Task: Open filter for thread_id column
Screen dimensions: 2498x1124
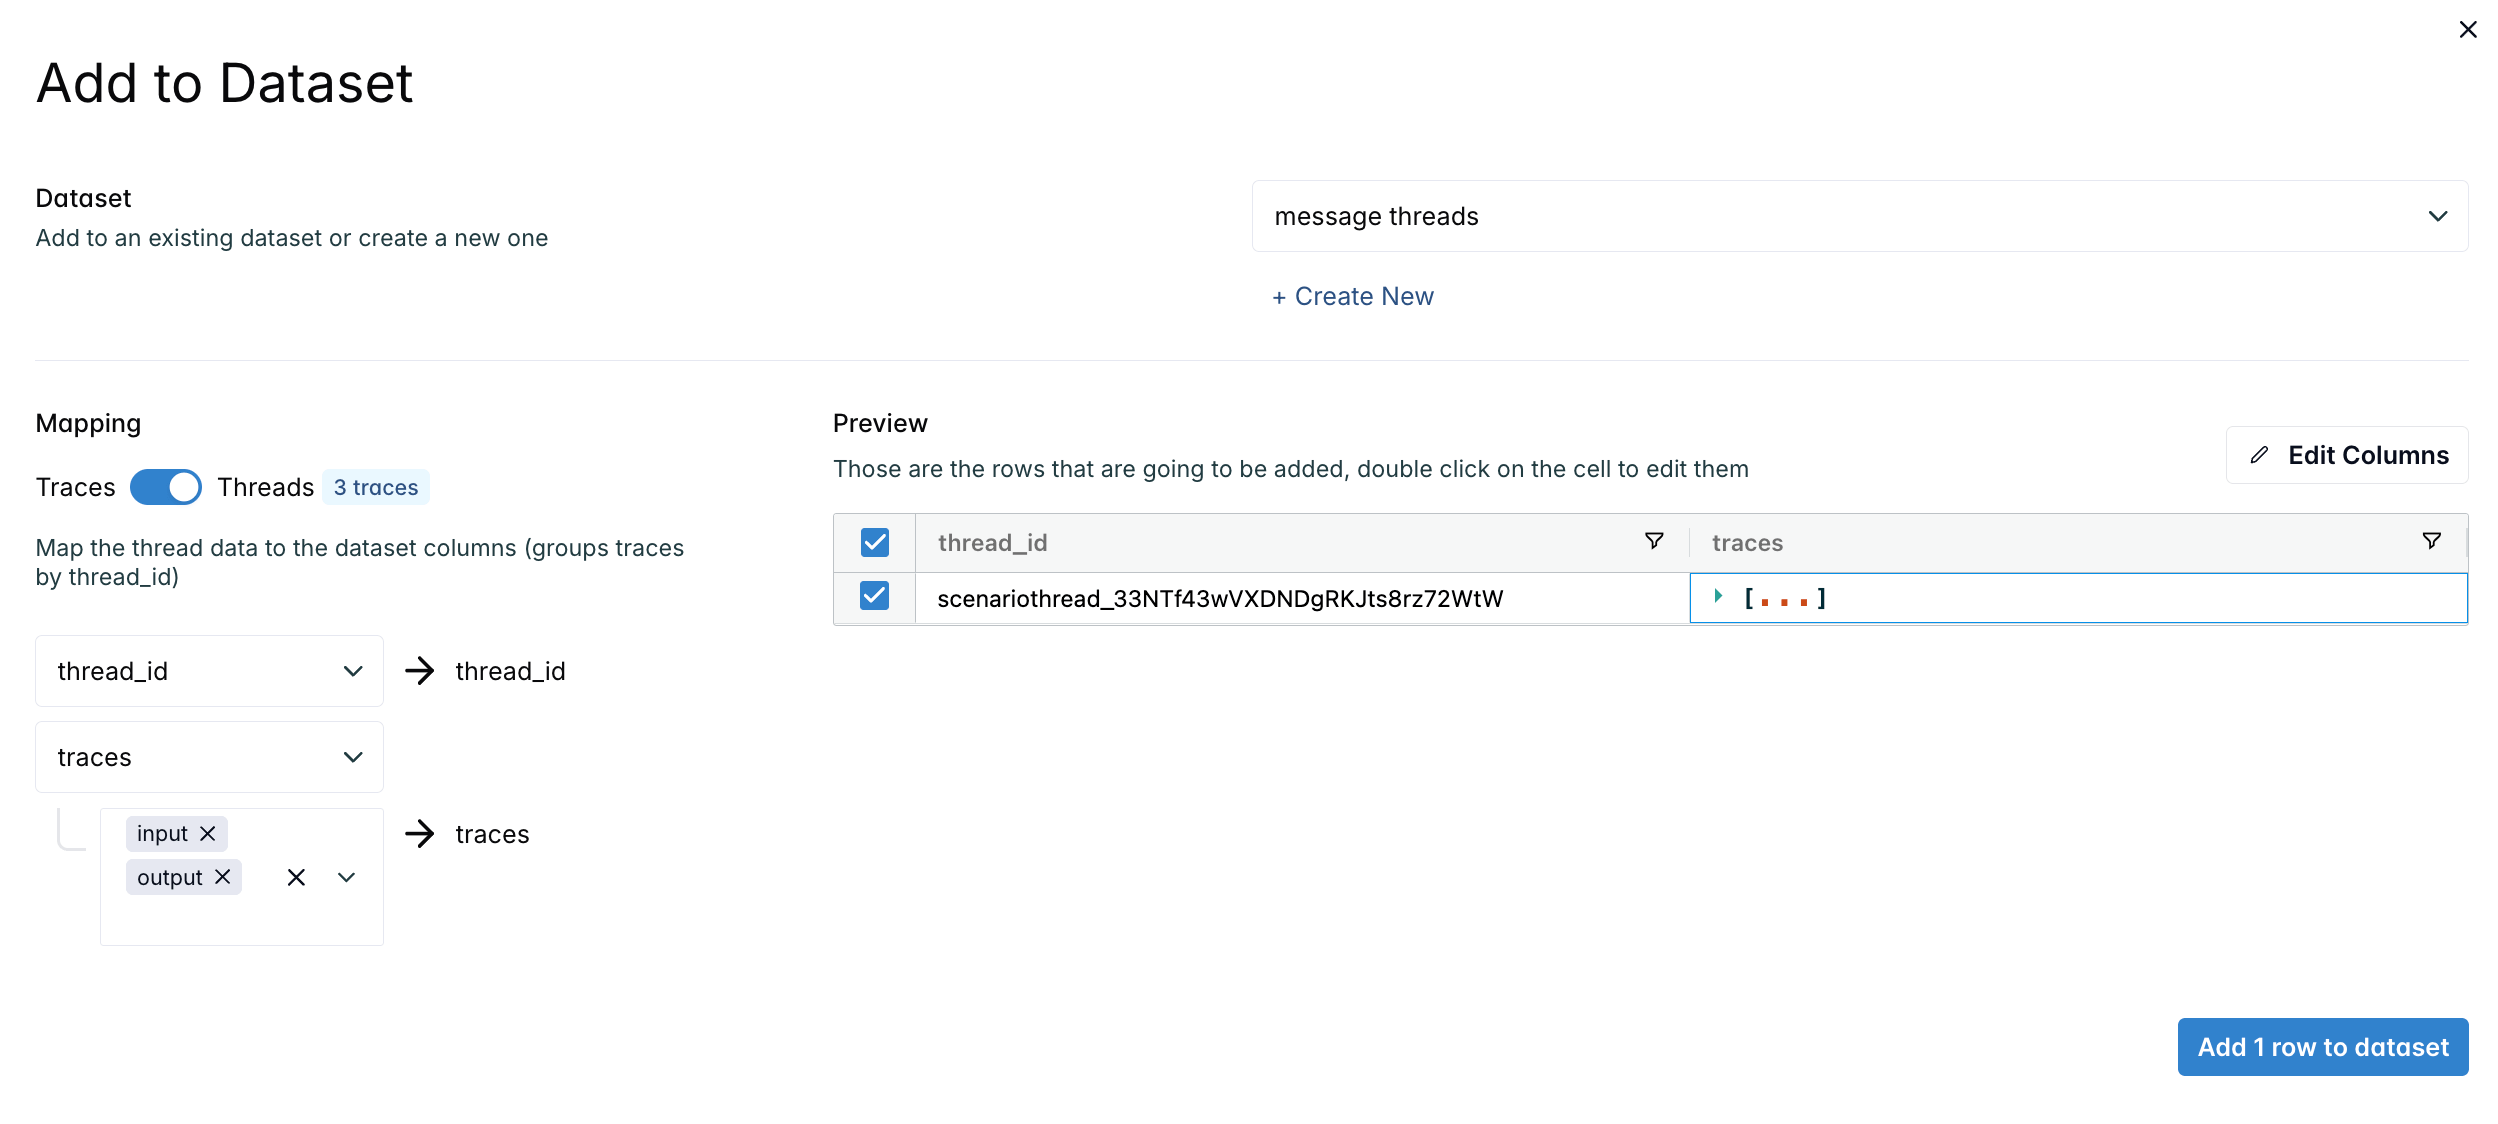Action: click(1654, 541)
